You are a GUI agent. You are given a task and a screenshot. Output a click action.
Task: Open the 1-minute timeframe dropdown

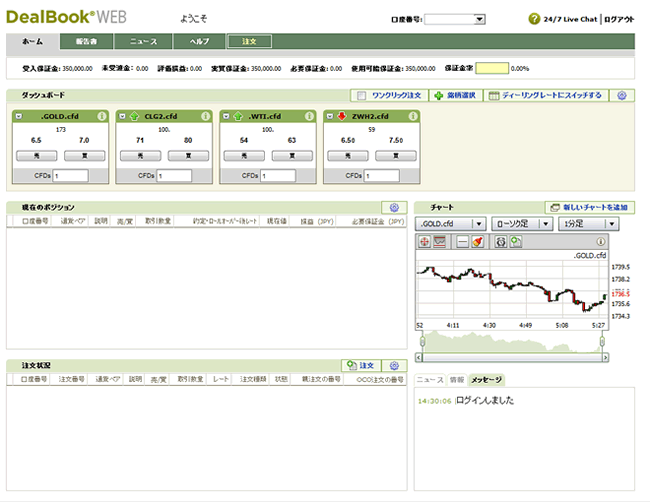pyautogui.click(x=589, y=224)
